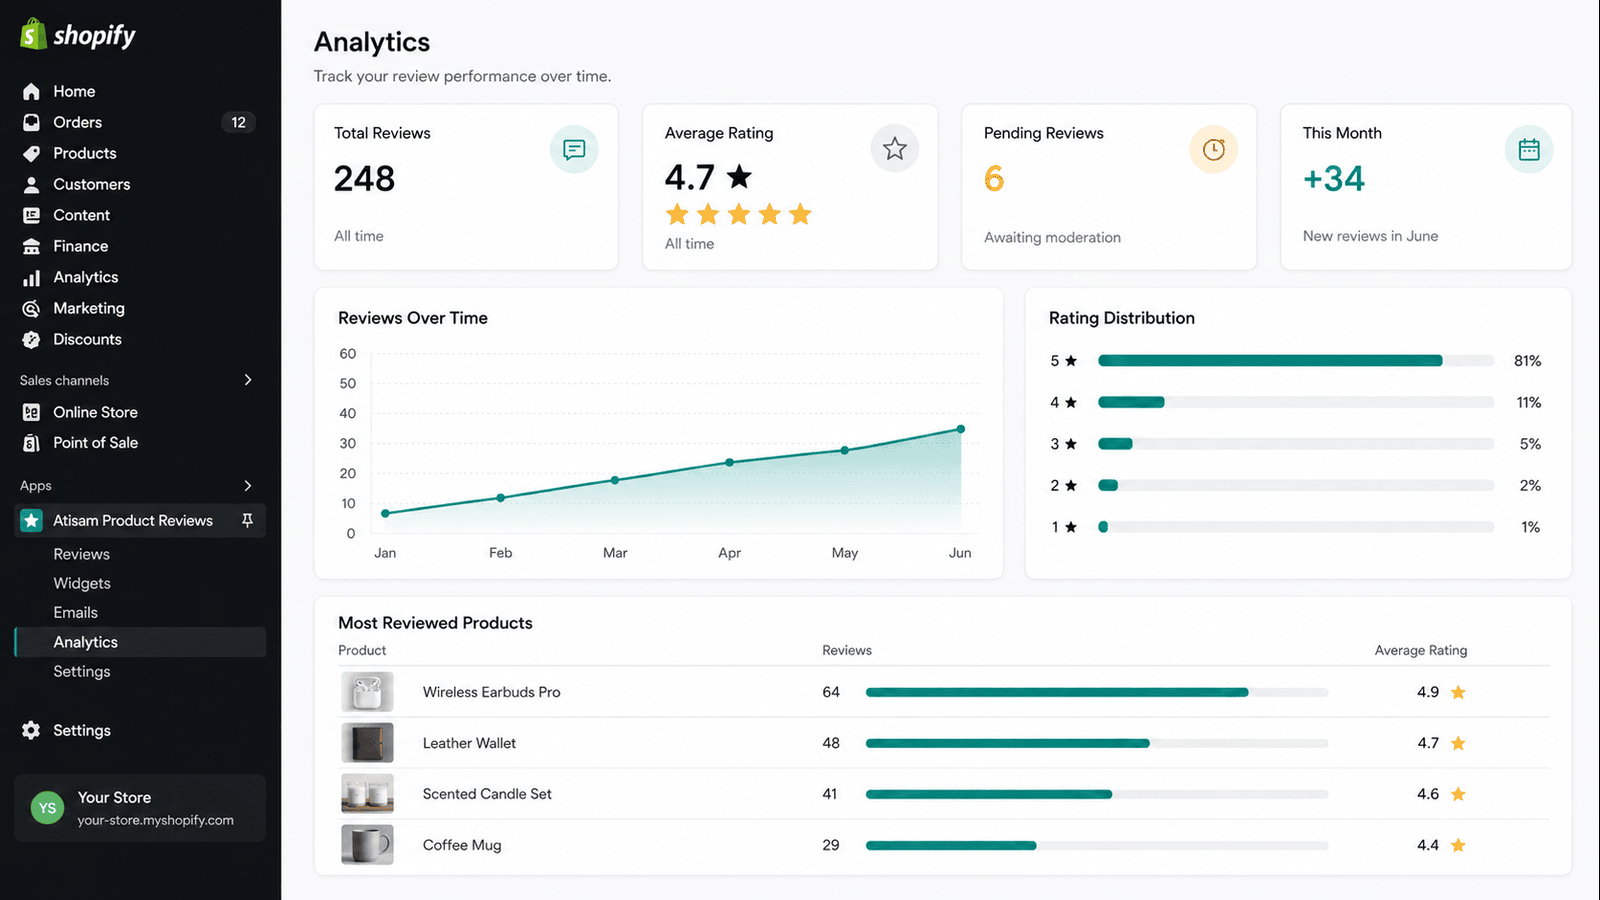Viewport: 1600px width, 900px height.
Task: Click the Shopify logo
Action: point(78,35)
